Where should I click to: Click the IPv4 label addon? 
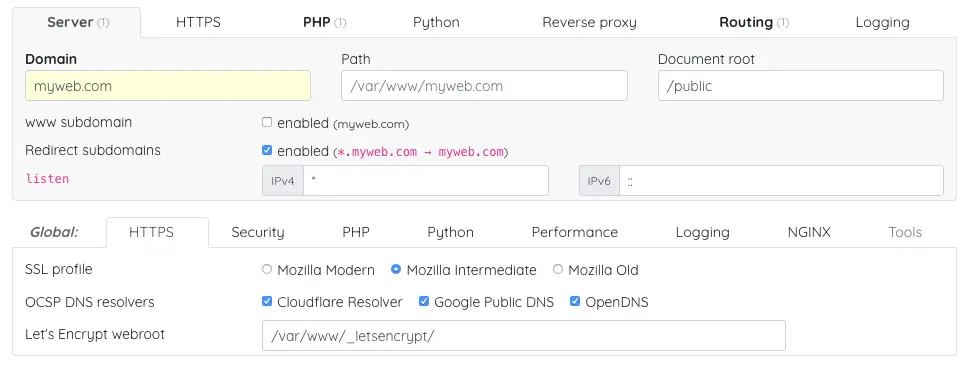coord(282,181)
